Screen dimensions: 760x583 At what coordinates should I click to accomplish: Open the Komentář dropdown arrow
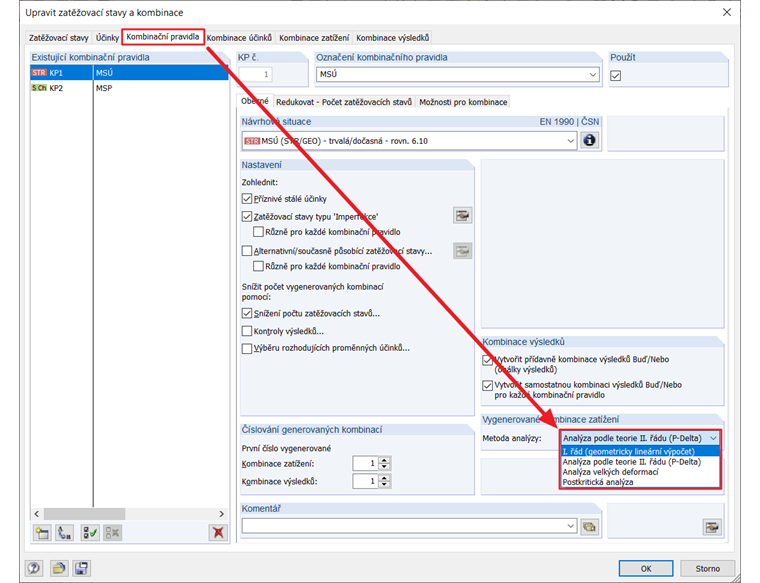click(x=570, y=526)
